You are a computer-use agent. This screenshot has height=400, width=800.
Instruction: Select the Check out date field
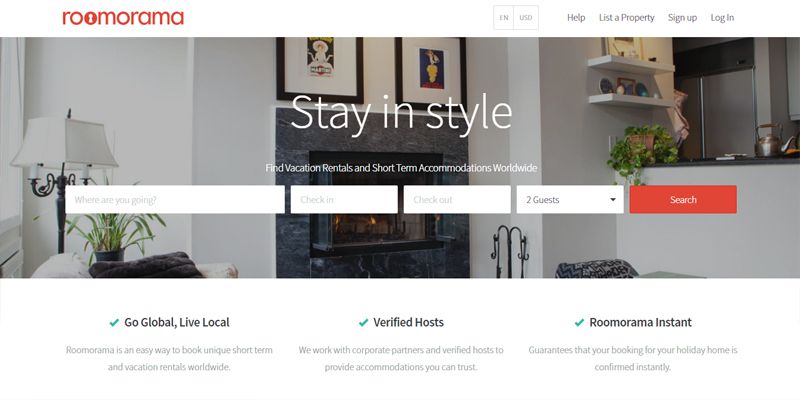457,199
